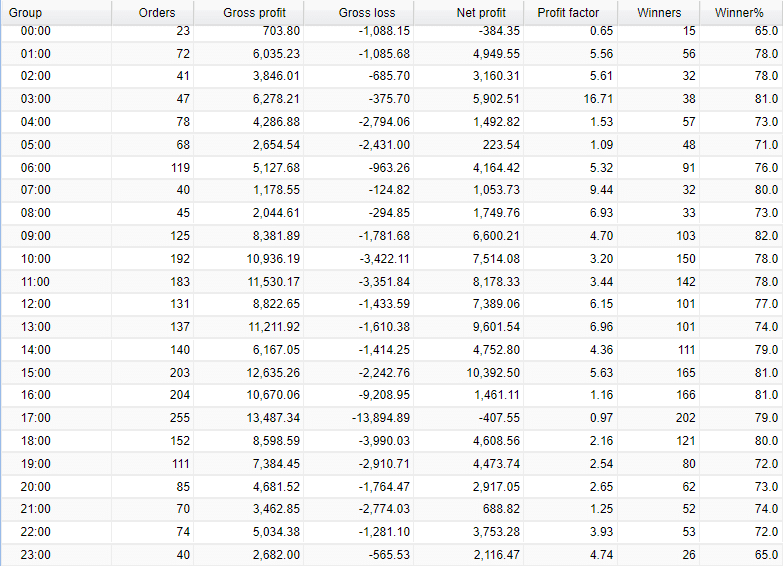Image resolution: width=783 pixels, height=566 pixels.
Task: Sort by the Winners column header
Action: 659,12
